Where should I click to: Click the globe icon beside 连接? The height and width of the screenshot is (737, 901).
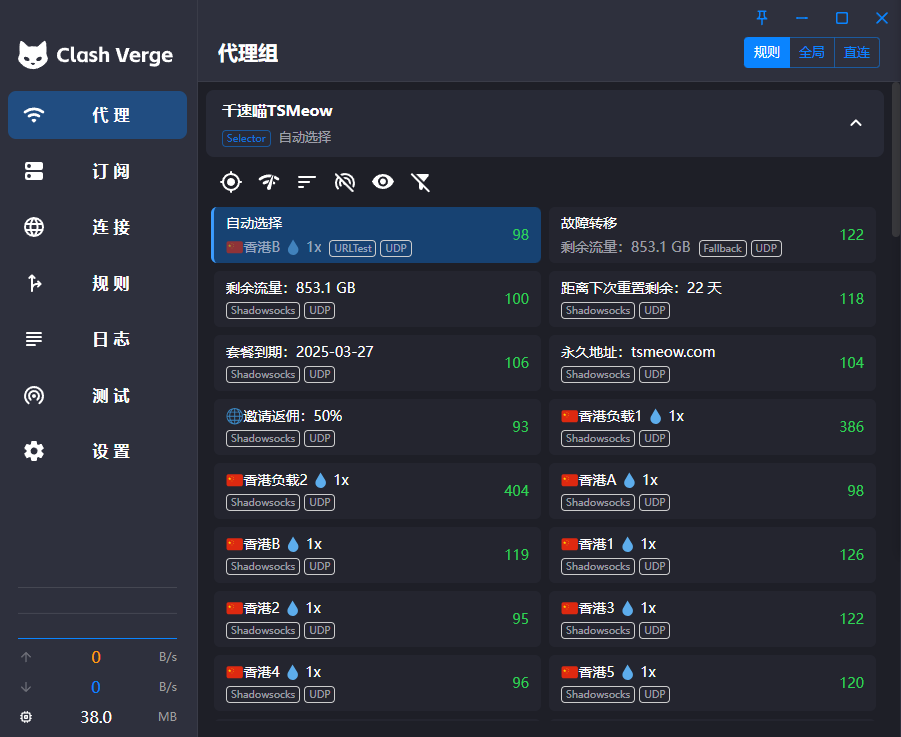[x=34, y=227]
